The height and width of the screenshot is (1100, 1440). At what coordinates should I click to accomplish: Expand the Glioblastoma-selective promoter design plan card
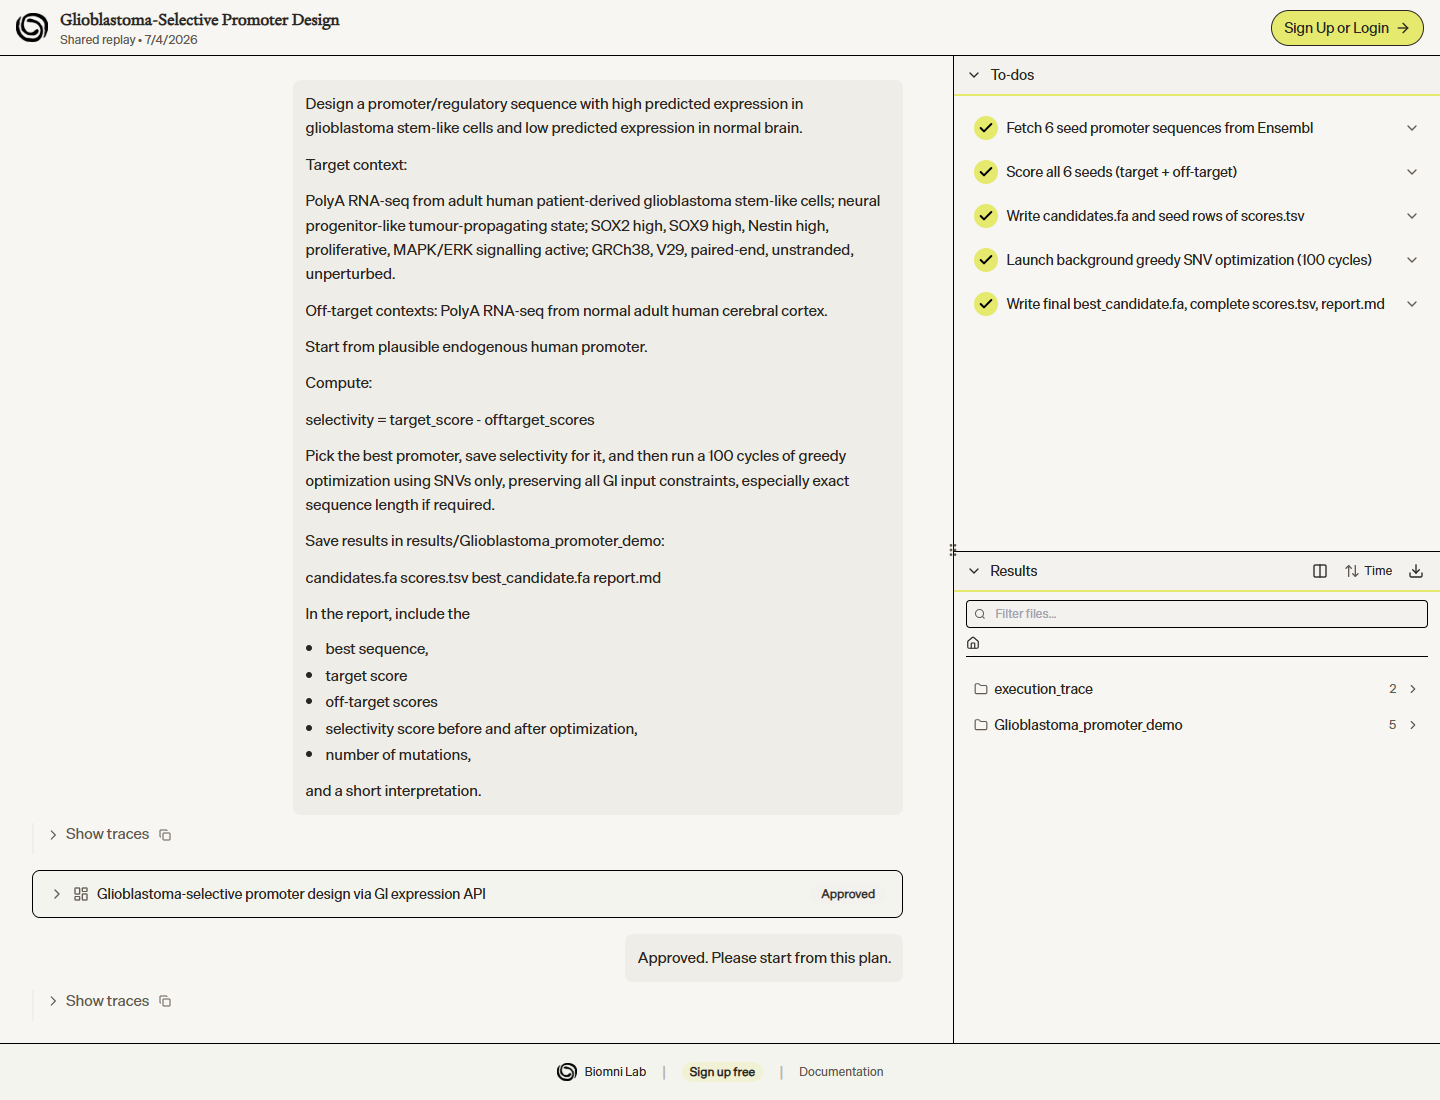click(x=56, y=894)
